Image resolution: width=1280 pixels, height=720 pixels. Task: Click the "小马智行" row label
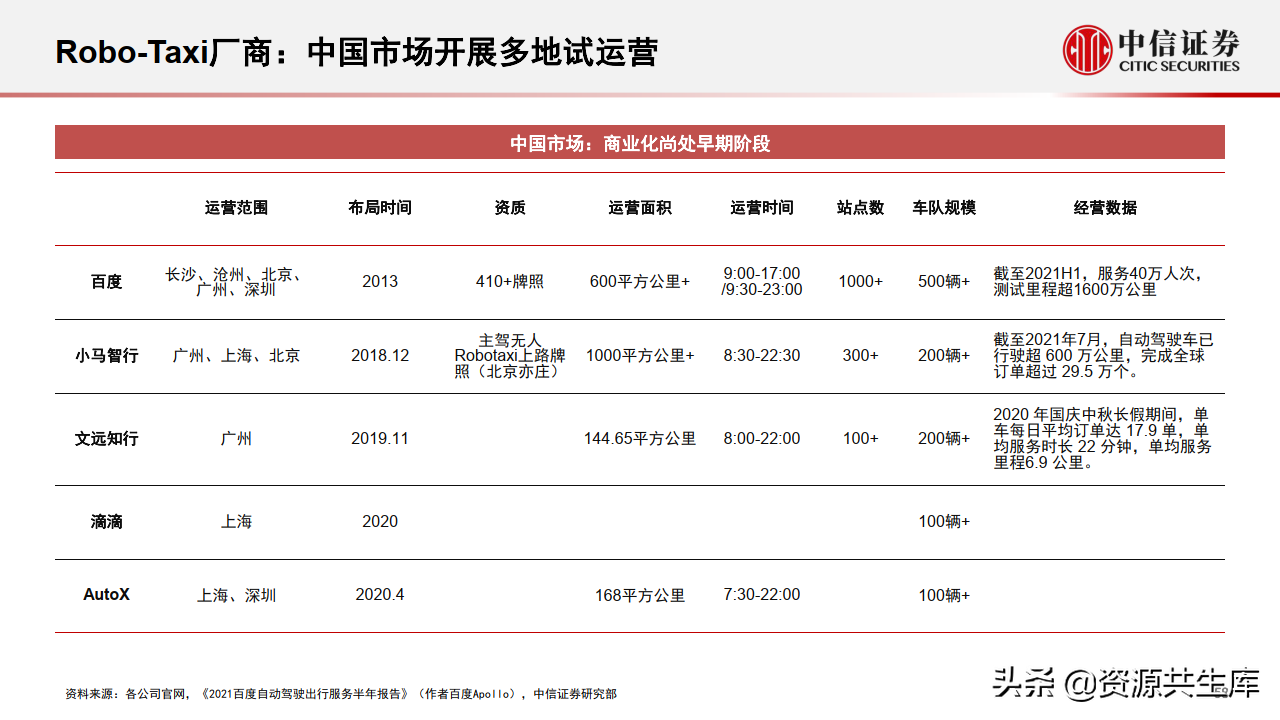coord(106,355)
